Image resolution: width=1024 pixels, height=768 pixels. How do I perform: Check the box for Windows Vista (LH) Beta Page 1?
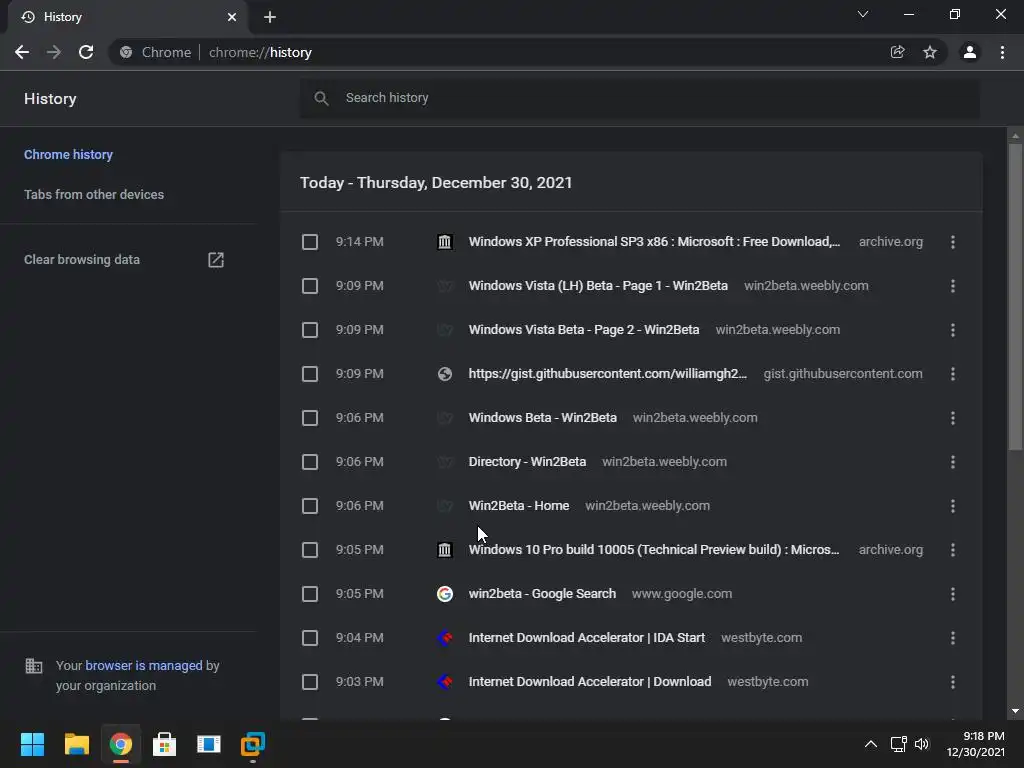click(310, 286)
